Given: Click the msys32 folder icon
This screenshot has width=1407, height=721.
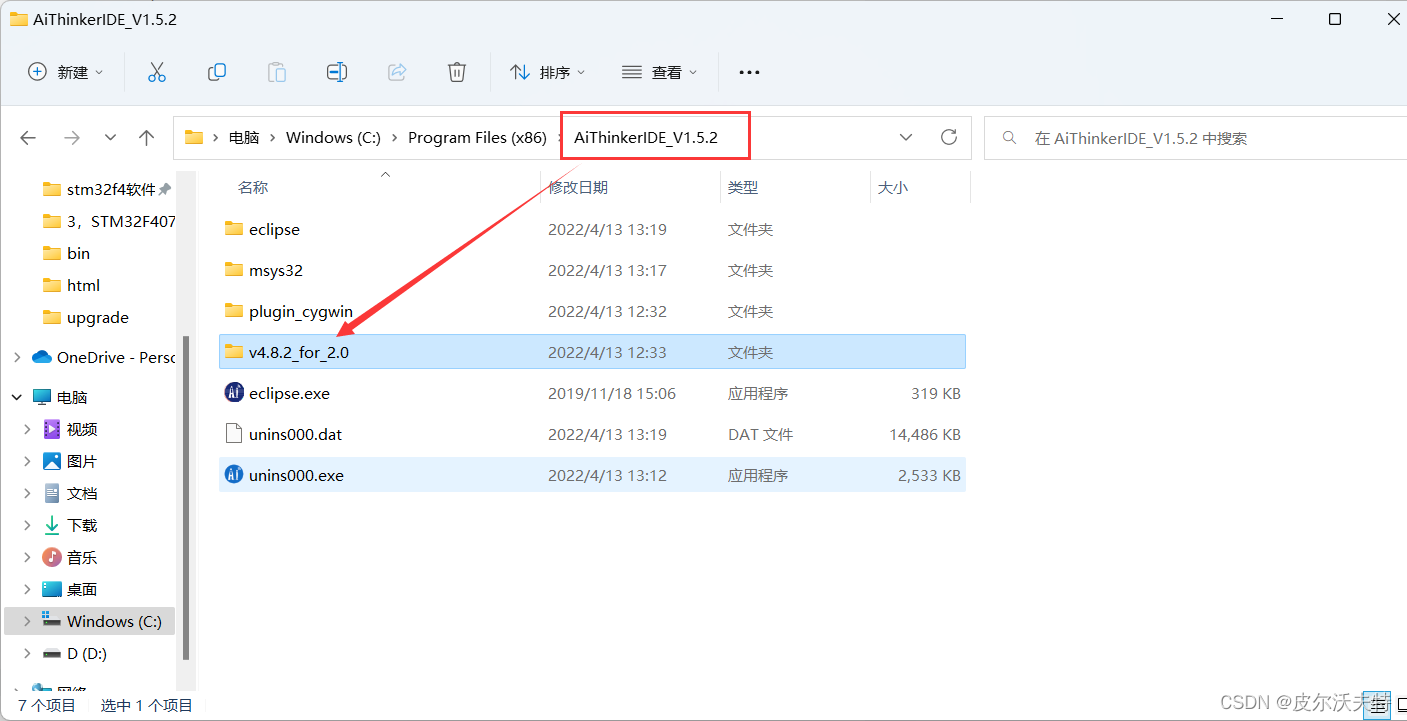Looking at the screenshot, I should coord(234,270).
